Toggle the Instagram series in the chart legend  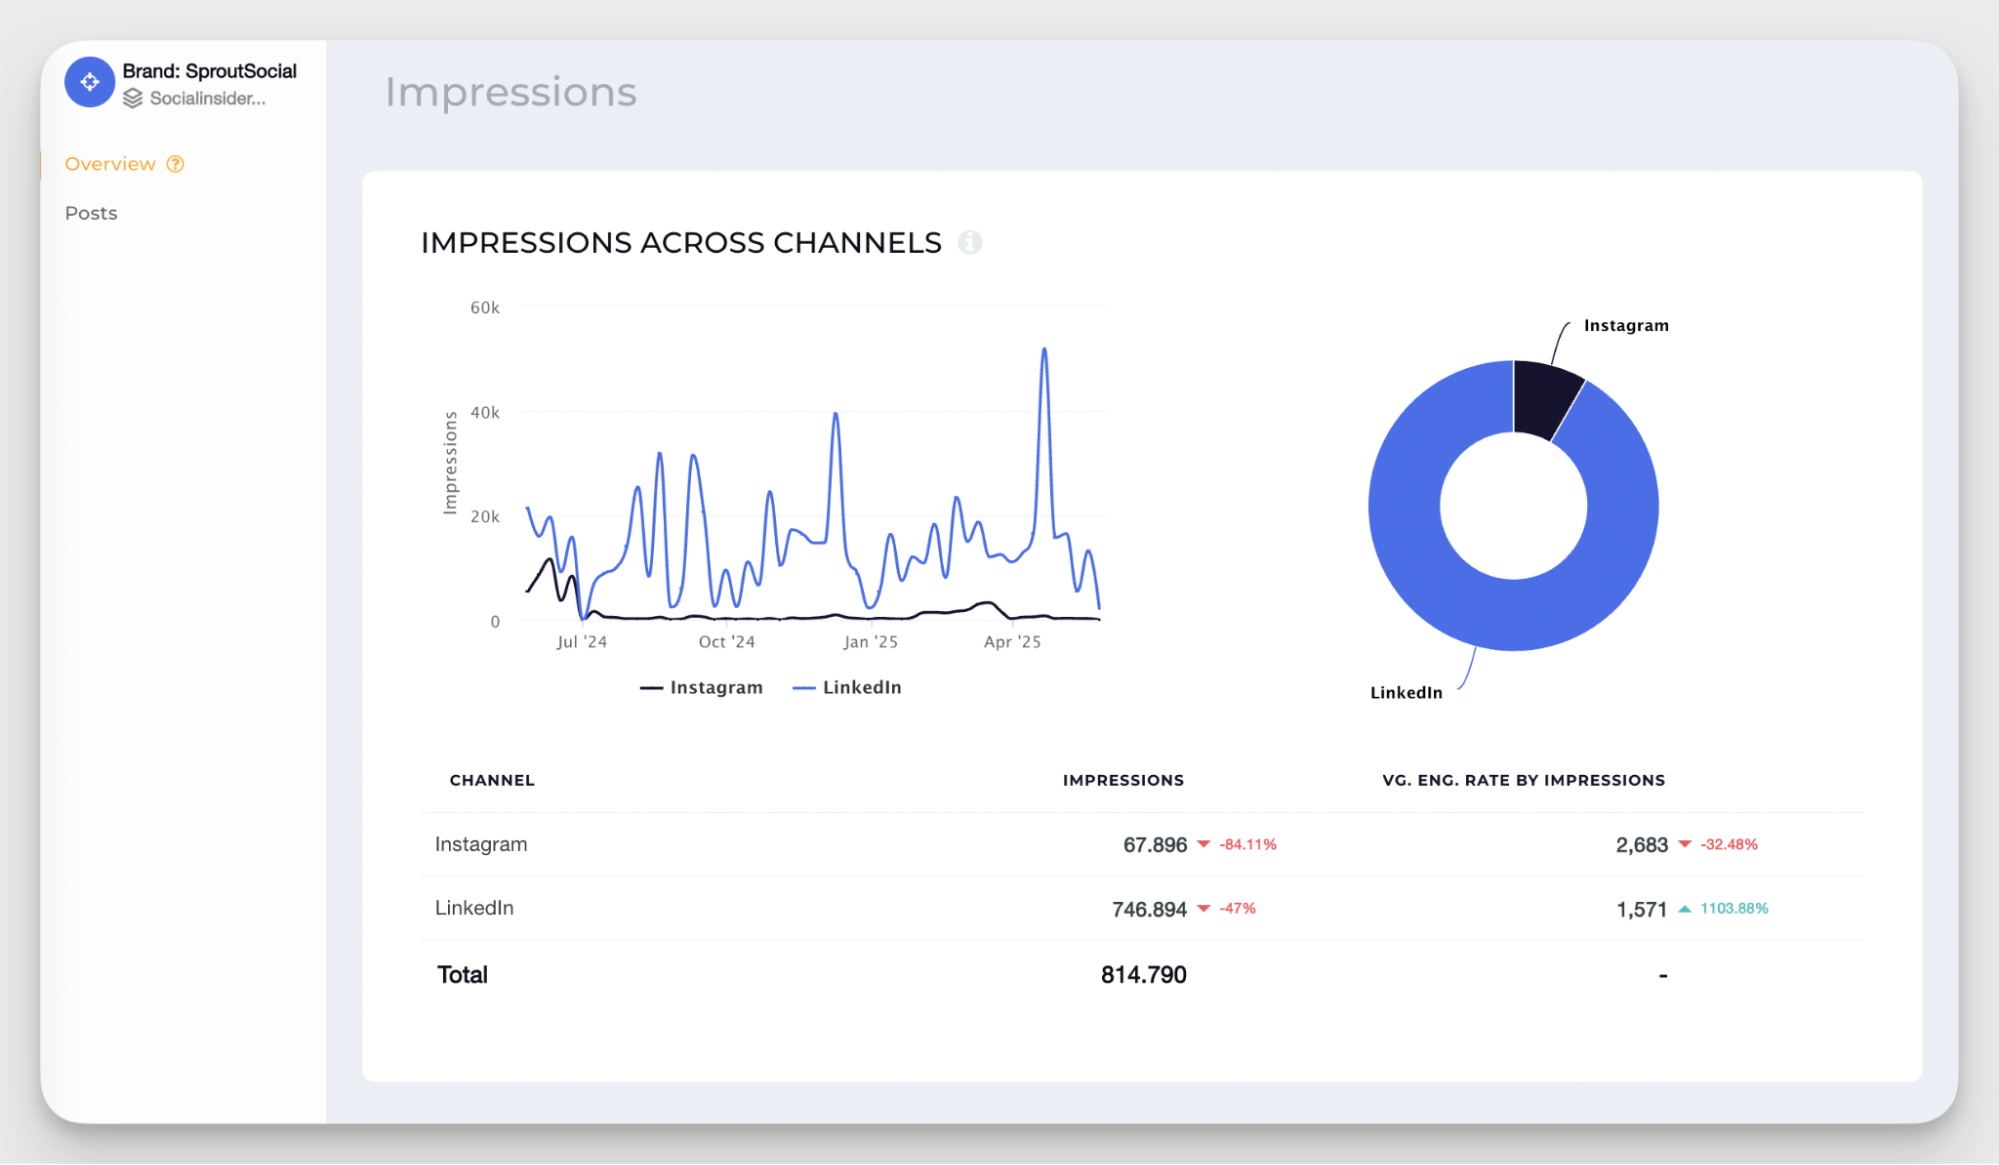[x=714, y=687]
